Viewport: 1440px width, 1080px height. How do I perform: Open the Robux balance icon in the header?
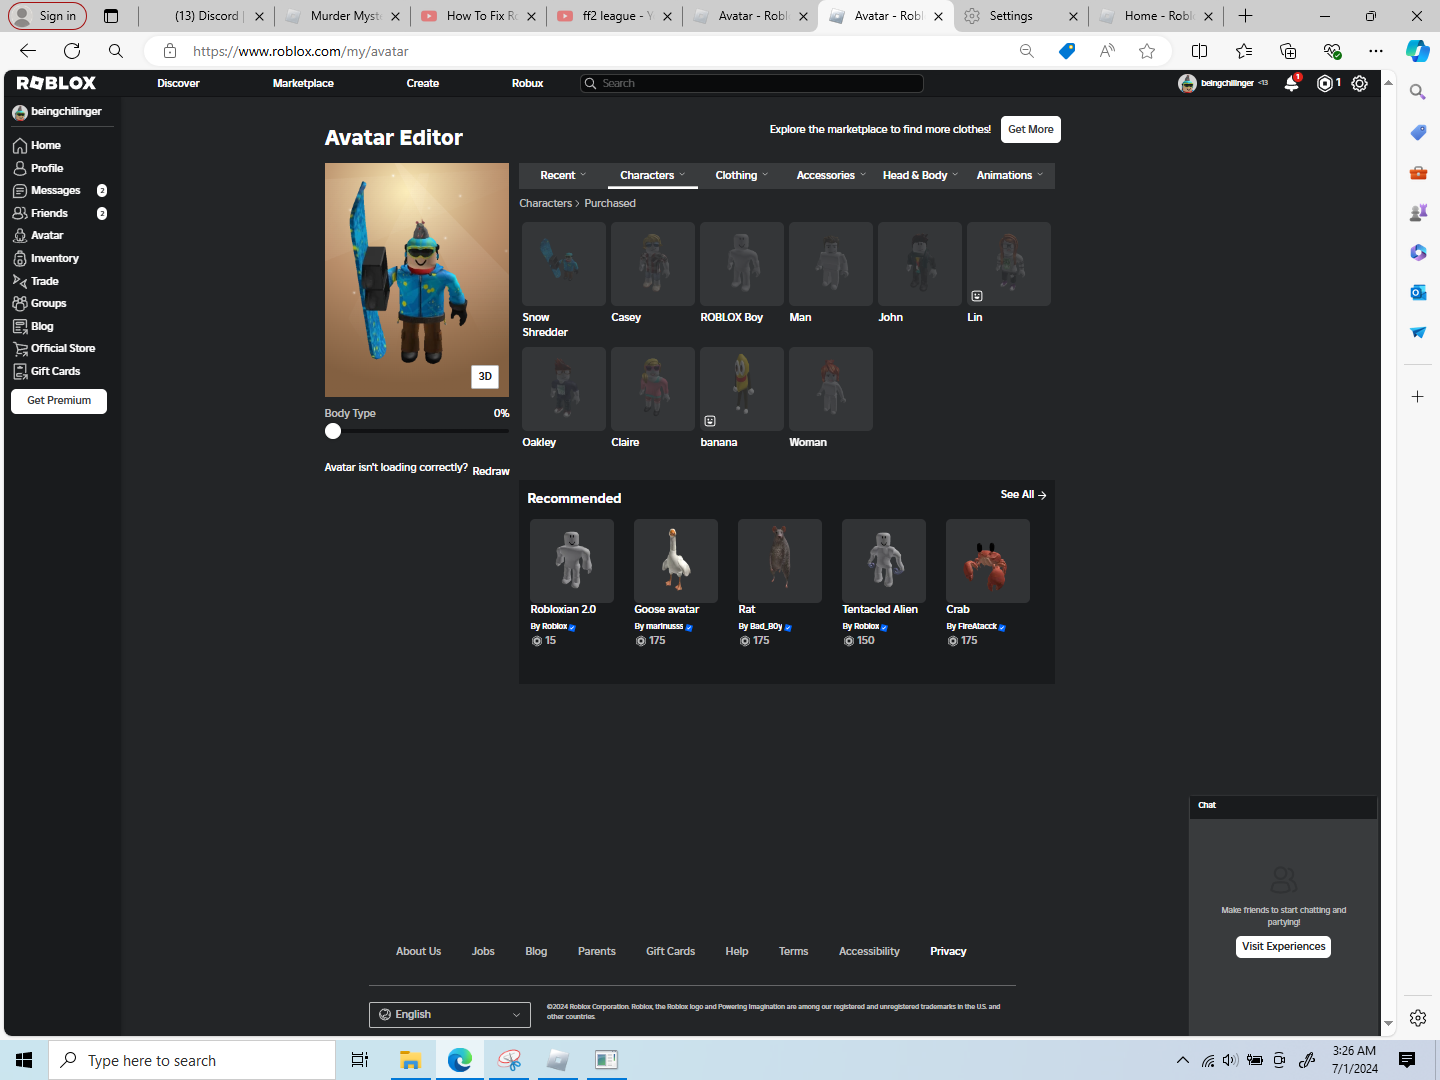coord(1325,84)
